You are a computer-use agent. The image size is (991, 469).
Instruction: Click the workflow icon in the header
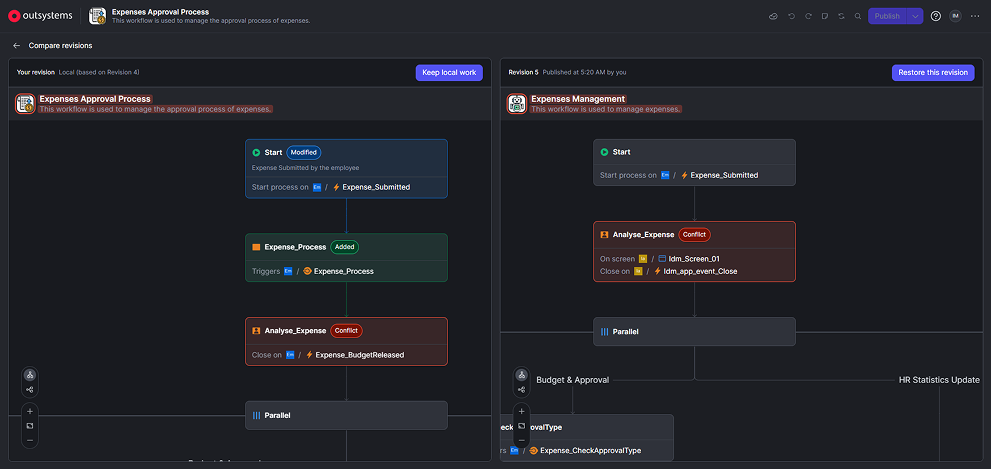(x=97, y=16)
